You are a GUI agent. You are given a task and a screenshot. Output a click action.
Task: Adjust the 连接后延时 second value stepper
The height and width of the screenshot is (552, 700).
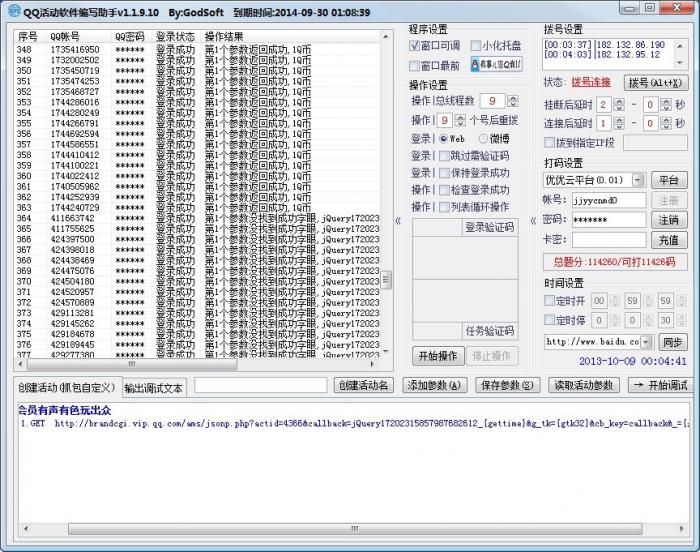tap(666, 123)
